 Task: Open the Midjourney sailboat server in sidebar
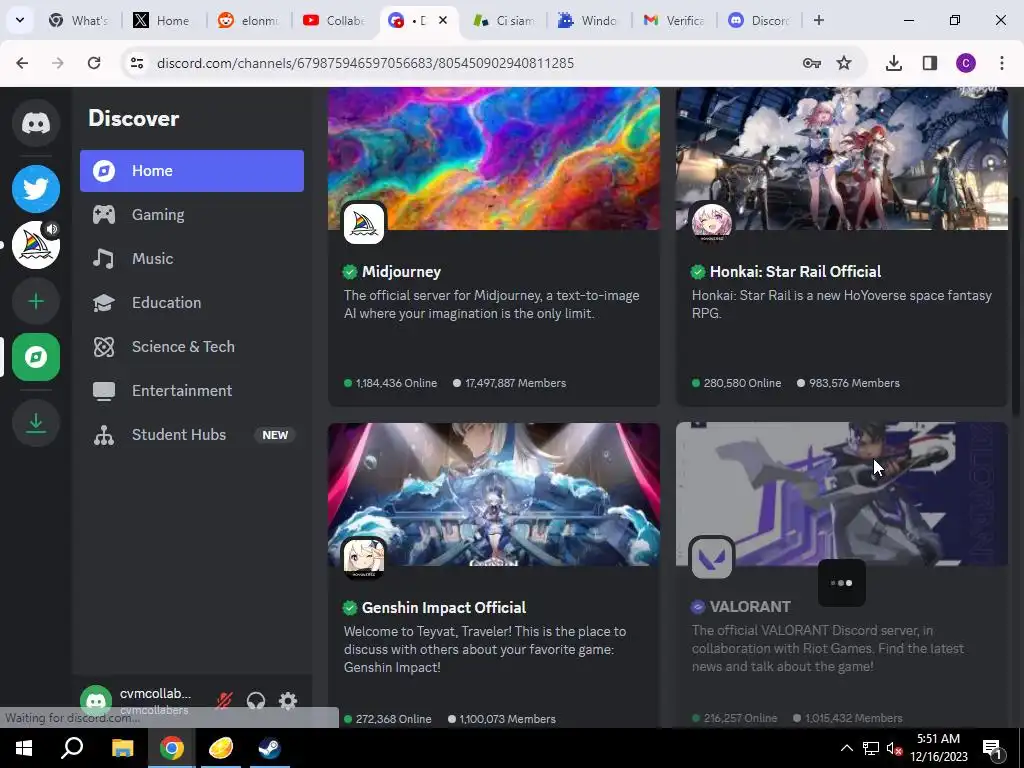[x=36, y=245]
